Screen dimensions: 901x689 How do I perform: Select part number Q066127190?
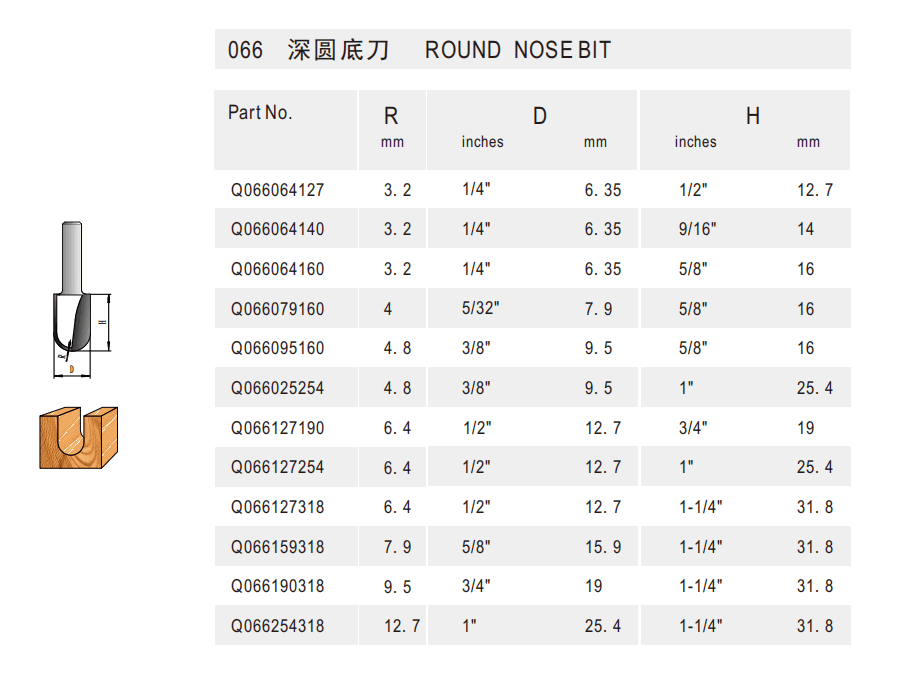(277, 428)
